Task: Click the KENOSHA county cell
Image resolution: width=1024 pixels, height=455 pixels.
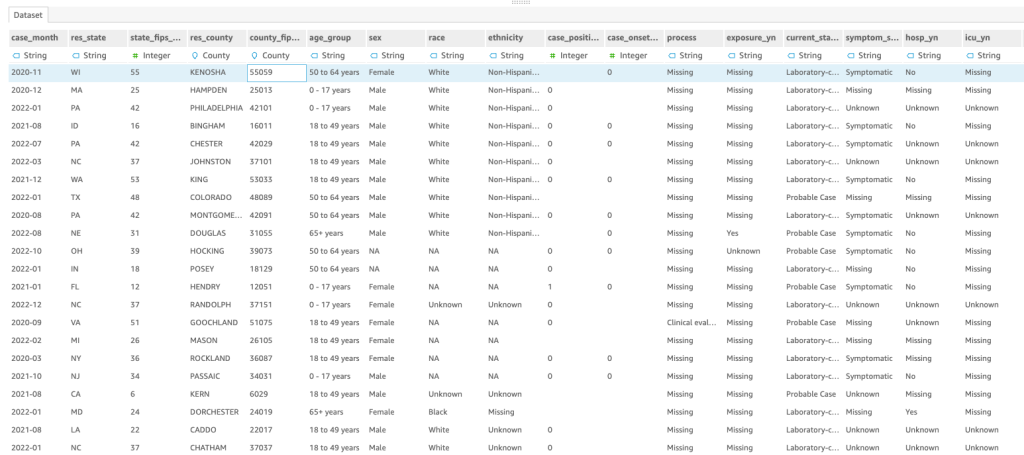Action: (217, 72)
